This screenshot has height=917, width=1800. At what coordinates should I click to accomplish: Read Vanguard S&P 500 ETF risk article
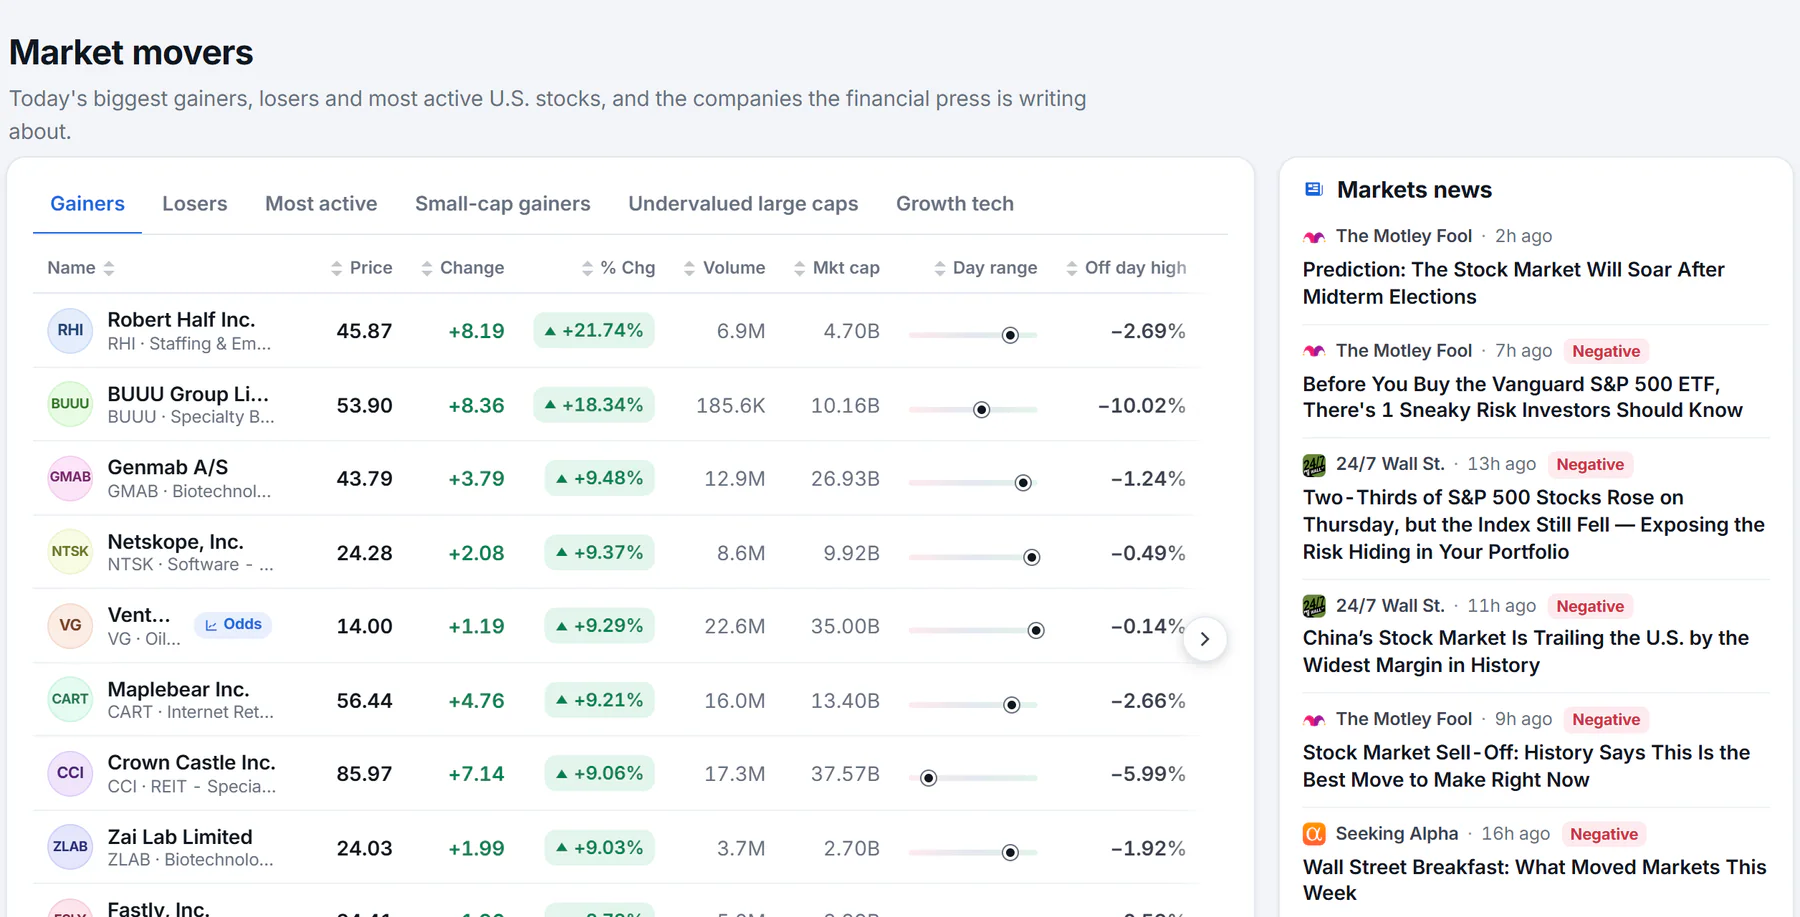tap(1522, 397)
